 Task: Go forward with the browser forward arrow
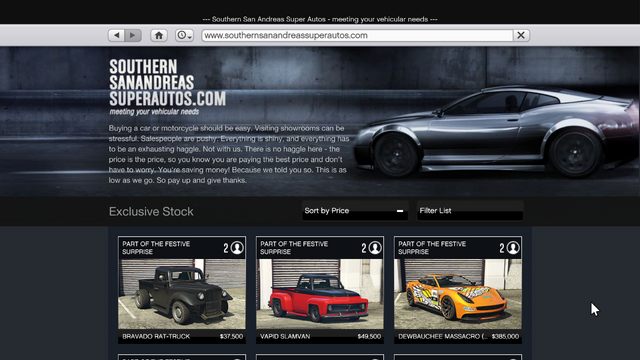click(x=133, y=35)
